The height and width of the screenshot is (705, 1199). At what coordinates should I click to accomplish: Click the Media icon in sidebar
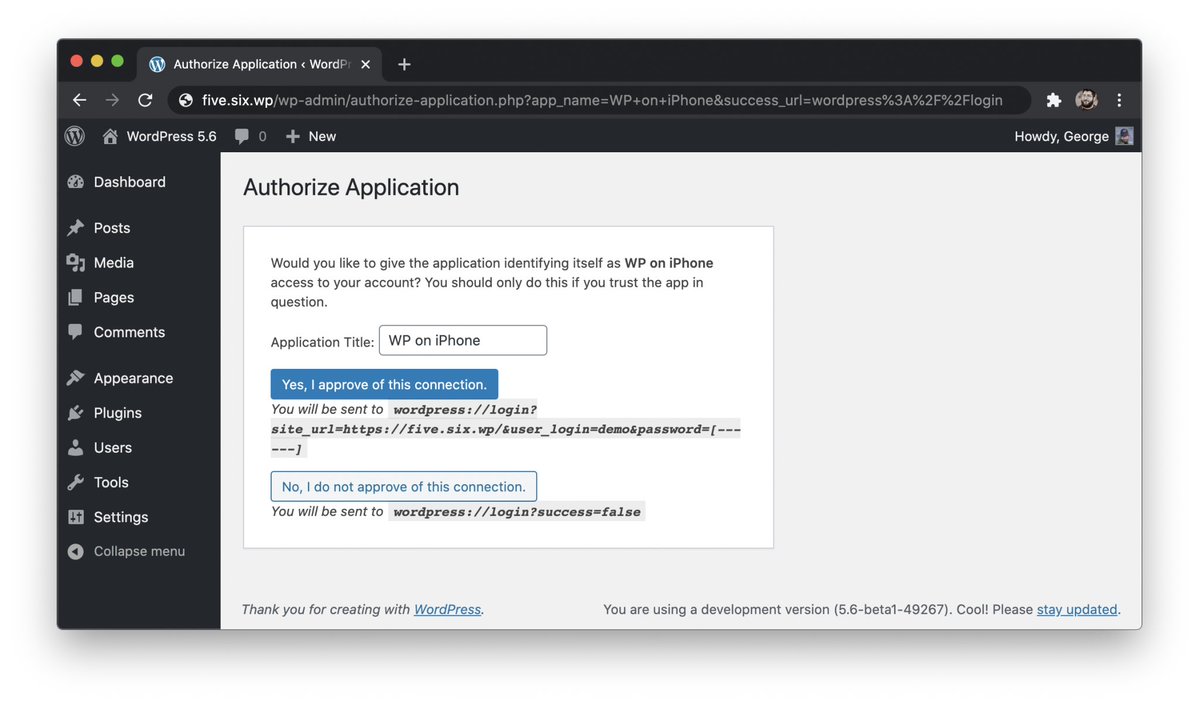[x=75, y=262]
